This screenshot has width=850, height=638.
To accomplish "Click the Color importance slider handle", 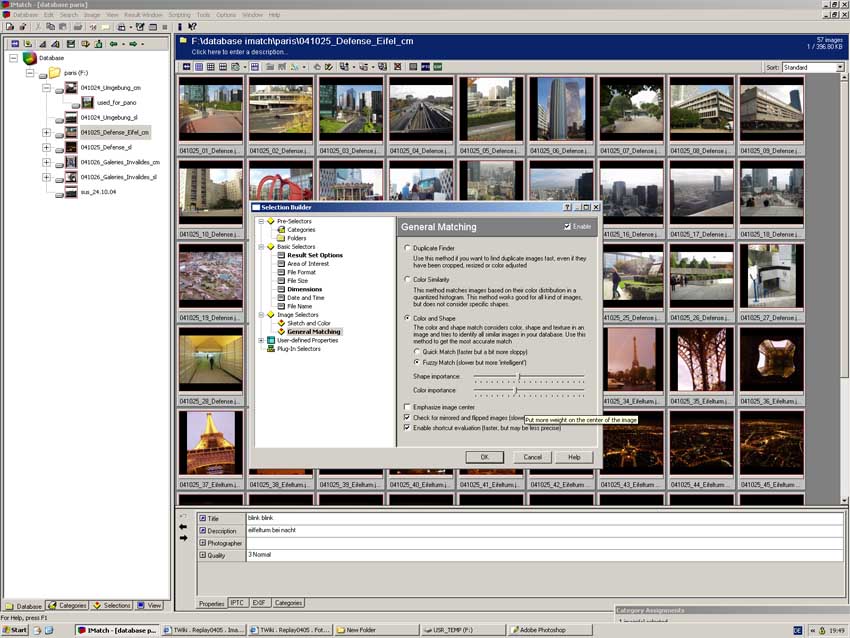I will pyautogui.click(x=516, y=390).
